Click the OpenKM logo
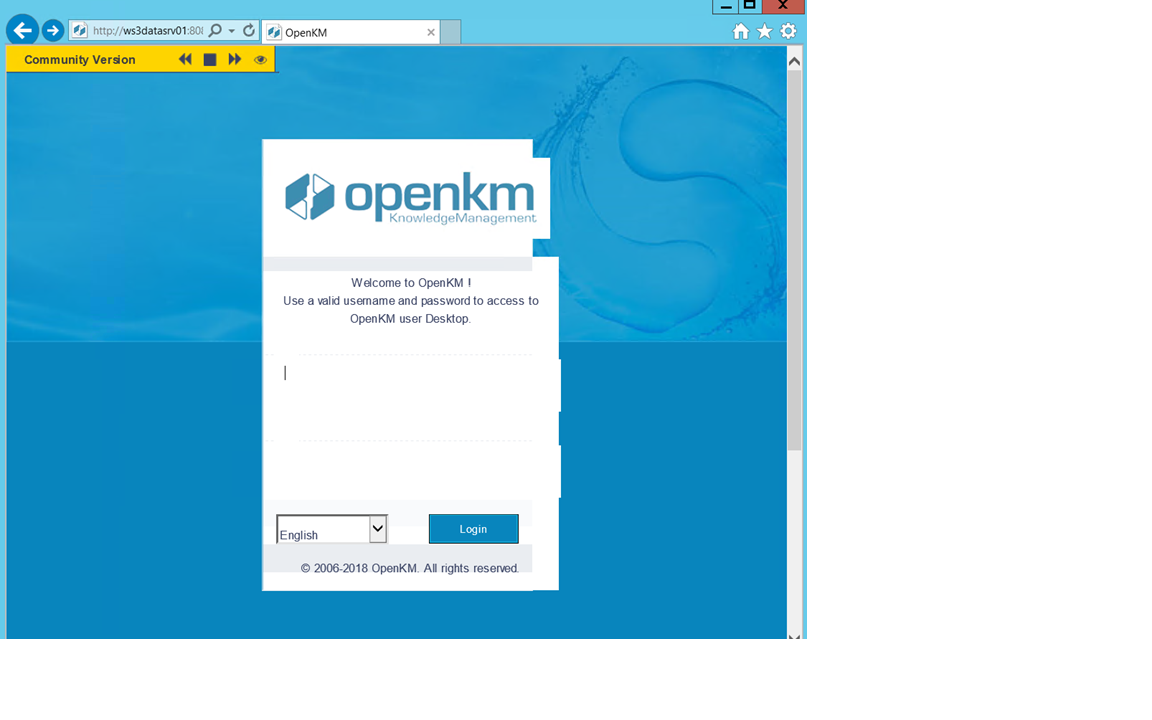 click(x=410, y=196)
